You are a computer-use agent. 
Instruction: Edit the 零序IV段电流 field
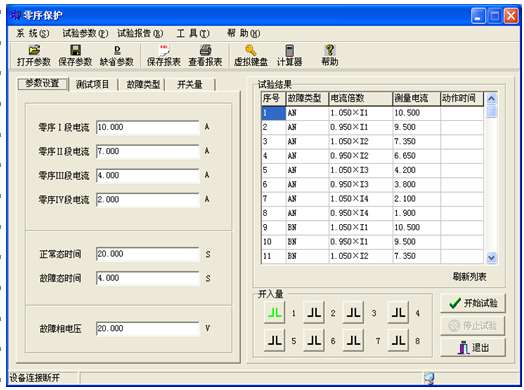[x=148, y=200]
